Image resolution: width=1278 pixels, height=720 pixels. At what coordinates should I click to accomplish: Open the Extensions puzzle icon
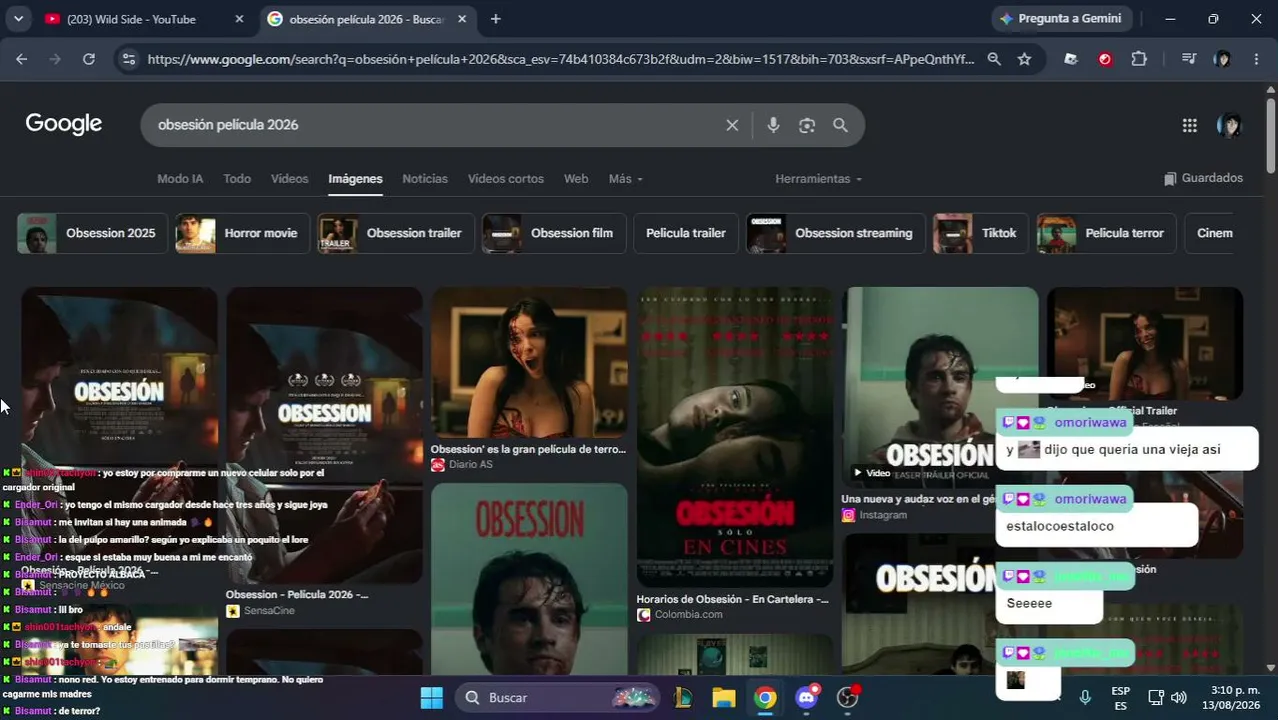pyautogui.click(x=1139, y=59)
